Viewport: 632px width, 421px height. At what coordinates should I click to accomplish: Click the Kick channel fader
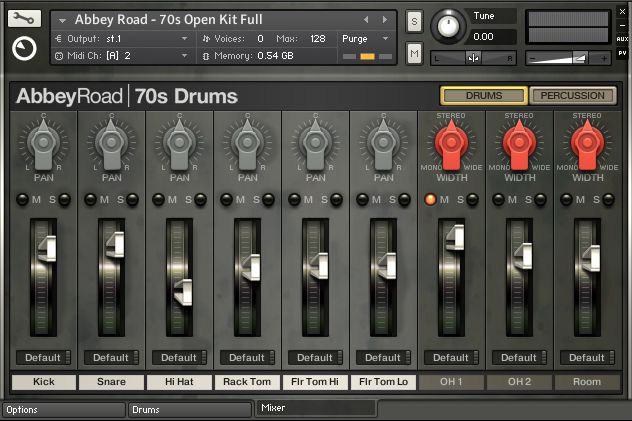tap(48, 249)
